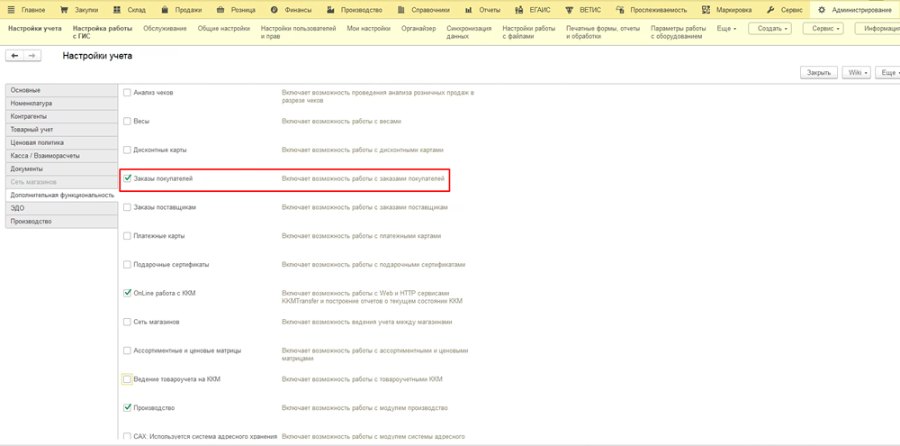Expand the Еще menu in subsection bar
The height and width of the screenshot is (446, 900).
(x=727, y=28)
